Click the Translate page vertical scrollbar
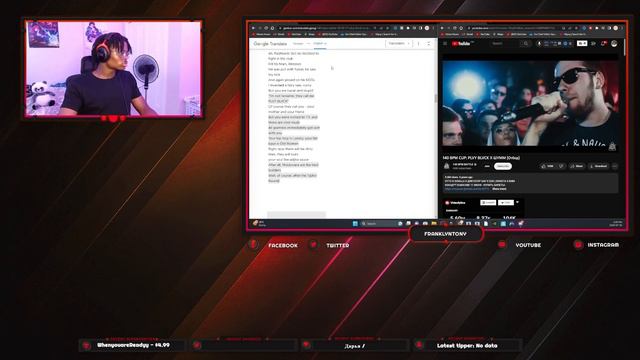Viewport: 640px width, 360px height. pyautogui.click(x=435, y=98)
